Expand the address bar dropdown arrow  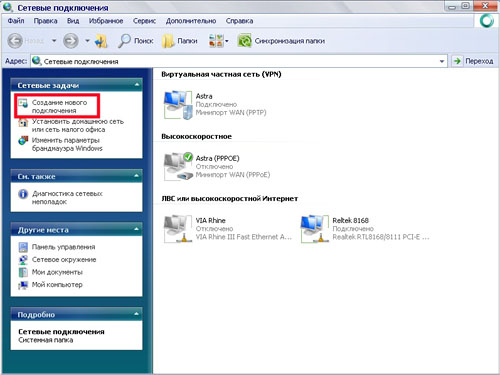coord(442,61)
